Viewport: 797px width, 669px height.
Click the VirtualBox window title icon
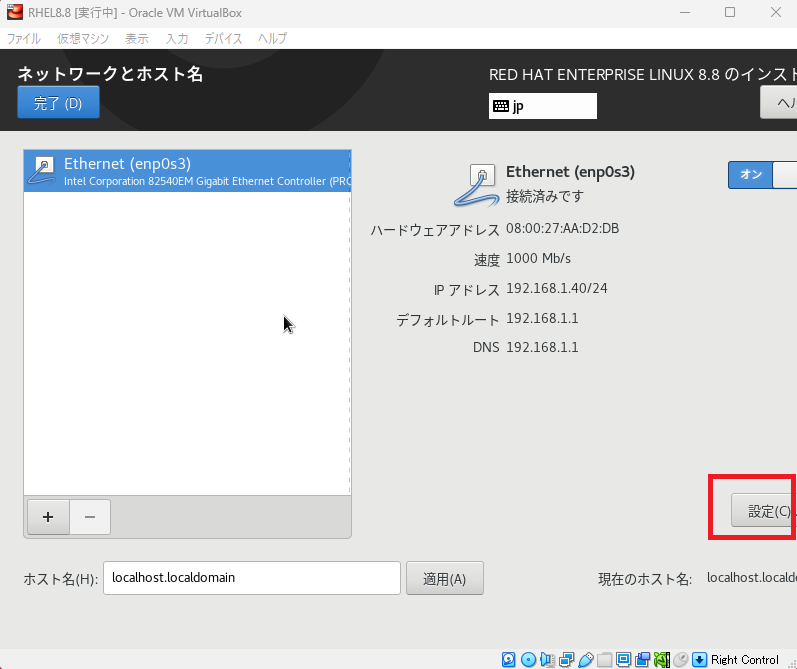(15, 12)
